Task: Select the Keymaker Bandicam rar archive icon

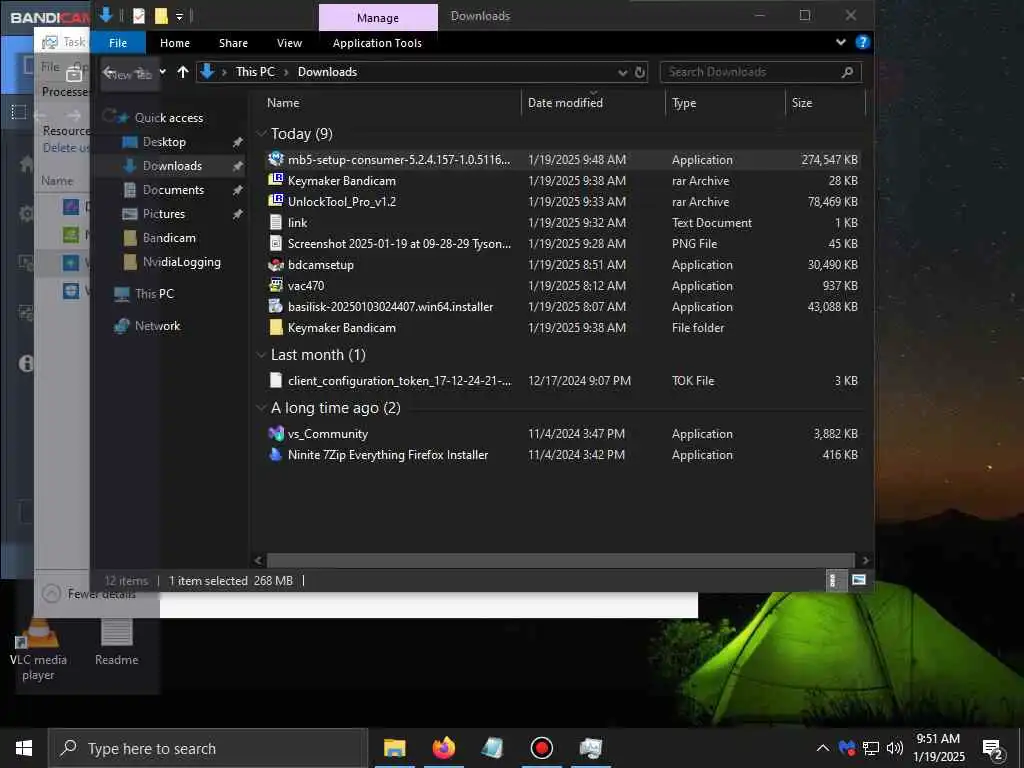Action: click(276, 180)
